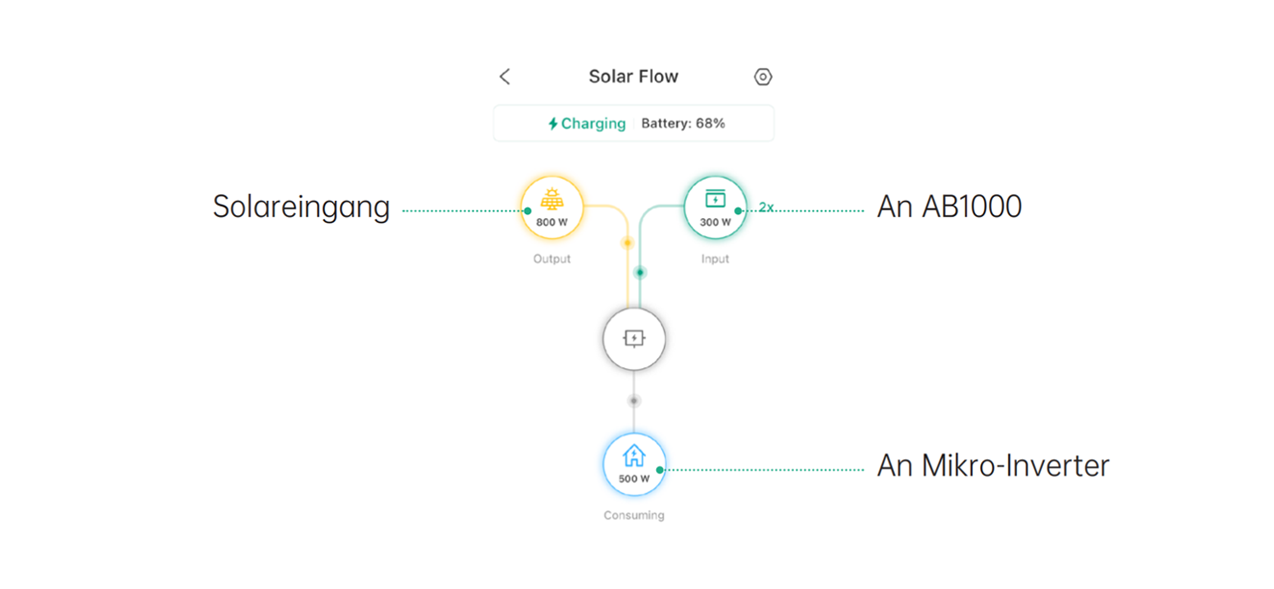This screenshot has width=1274, height=589.
Task: Click the blue house consumption icon
Action: pyautogui.click(x=634, y=457)
